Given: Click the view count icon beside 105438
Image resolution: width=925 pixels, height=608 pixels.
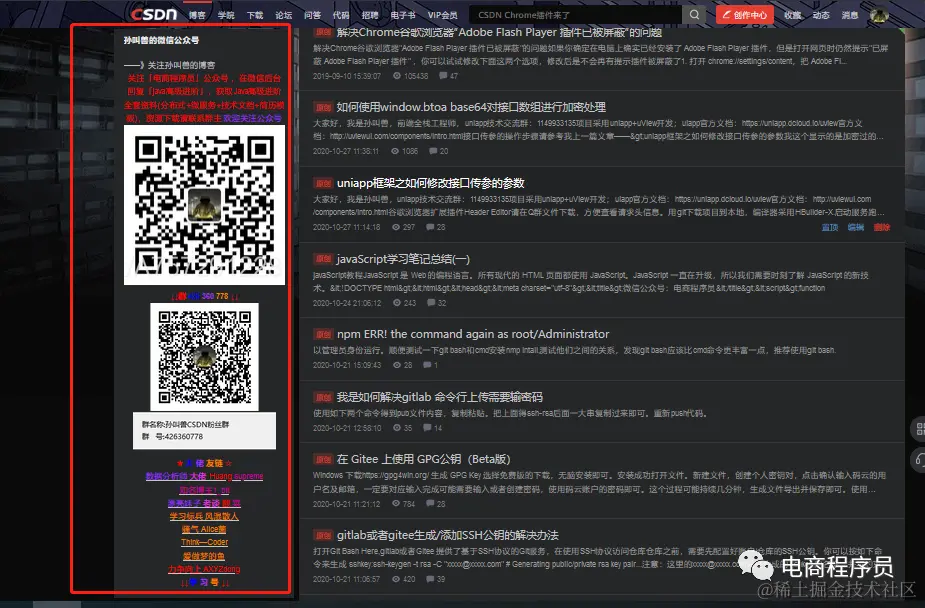Looking at the screenshot, I should 397,76.
